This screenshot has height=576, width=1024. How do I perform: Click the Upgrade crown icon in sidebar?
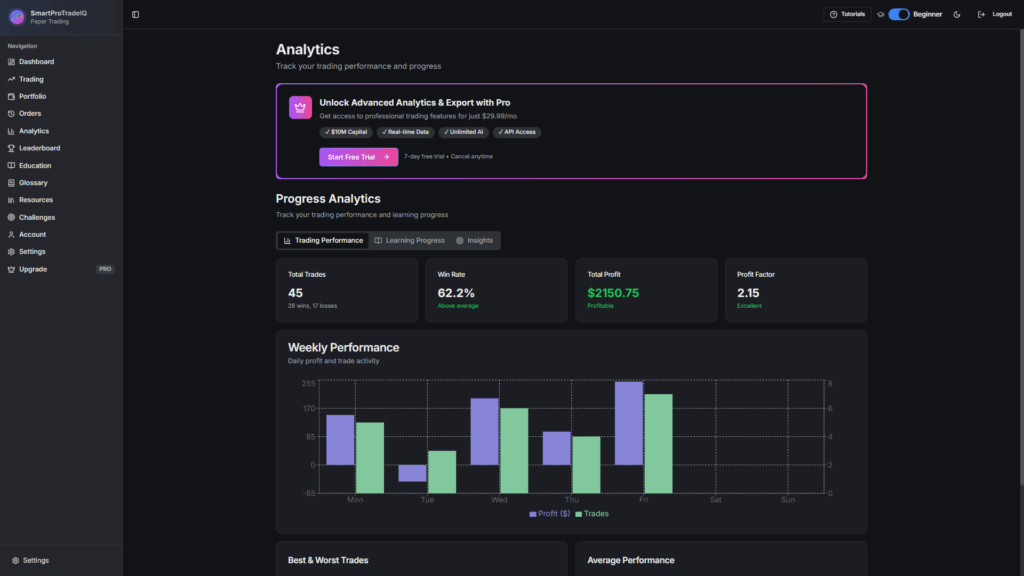11,269
